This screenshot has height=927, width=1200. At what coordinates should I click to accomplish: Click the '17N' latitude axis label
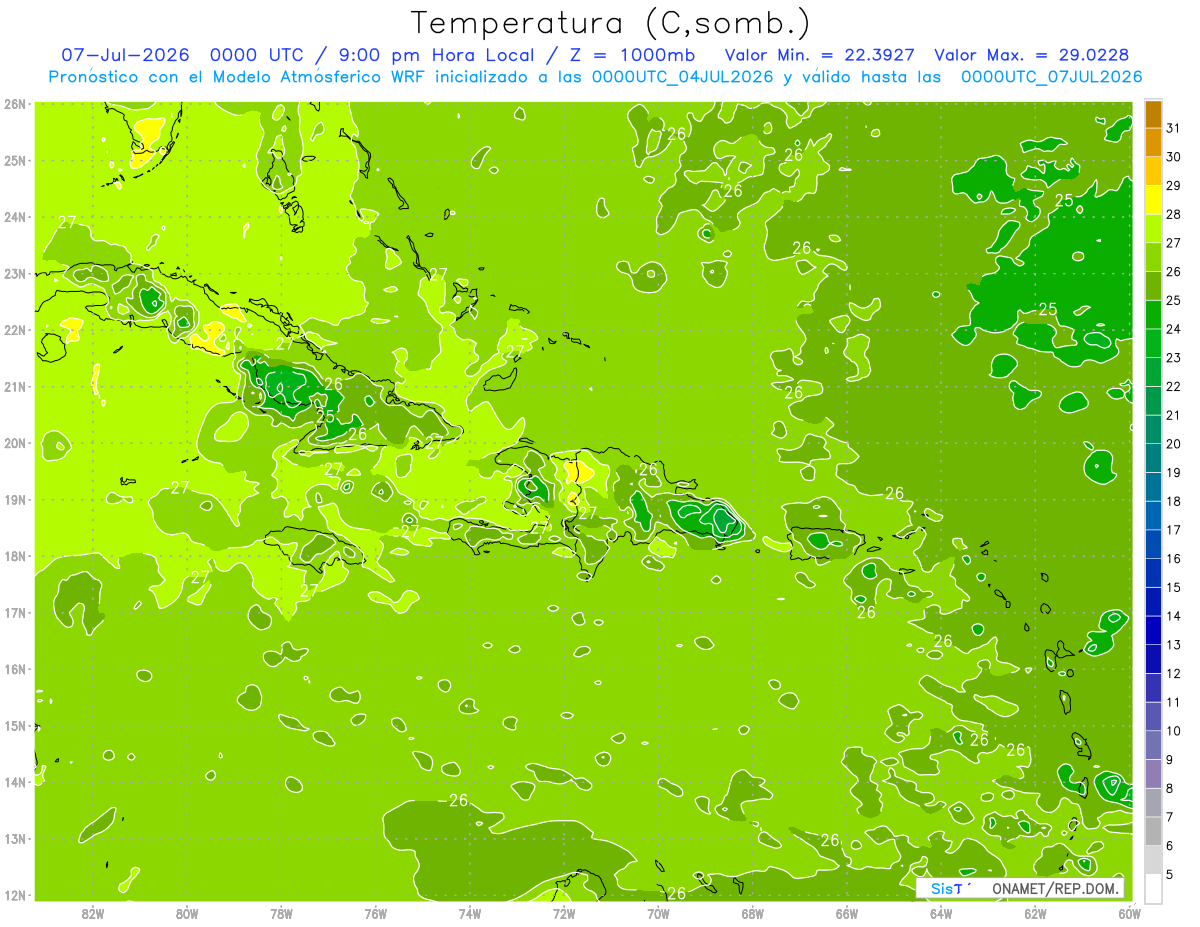pos(15,613)
